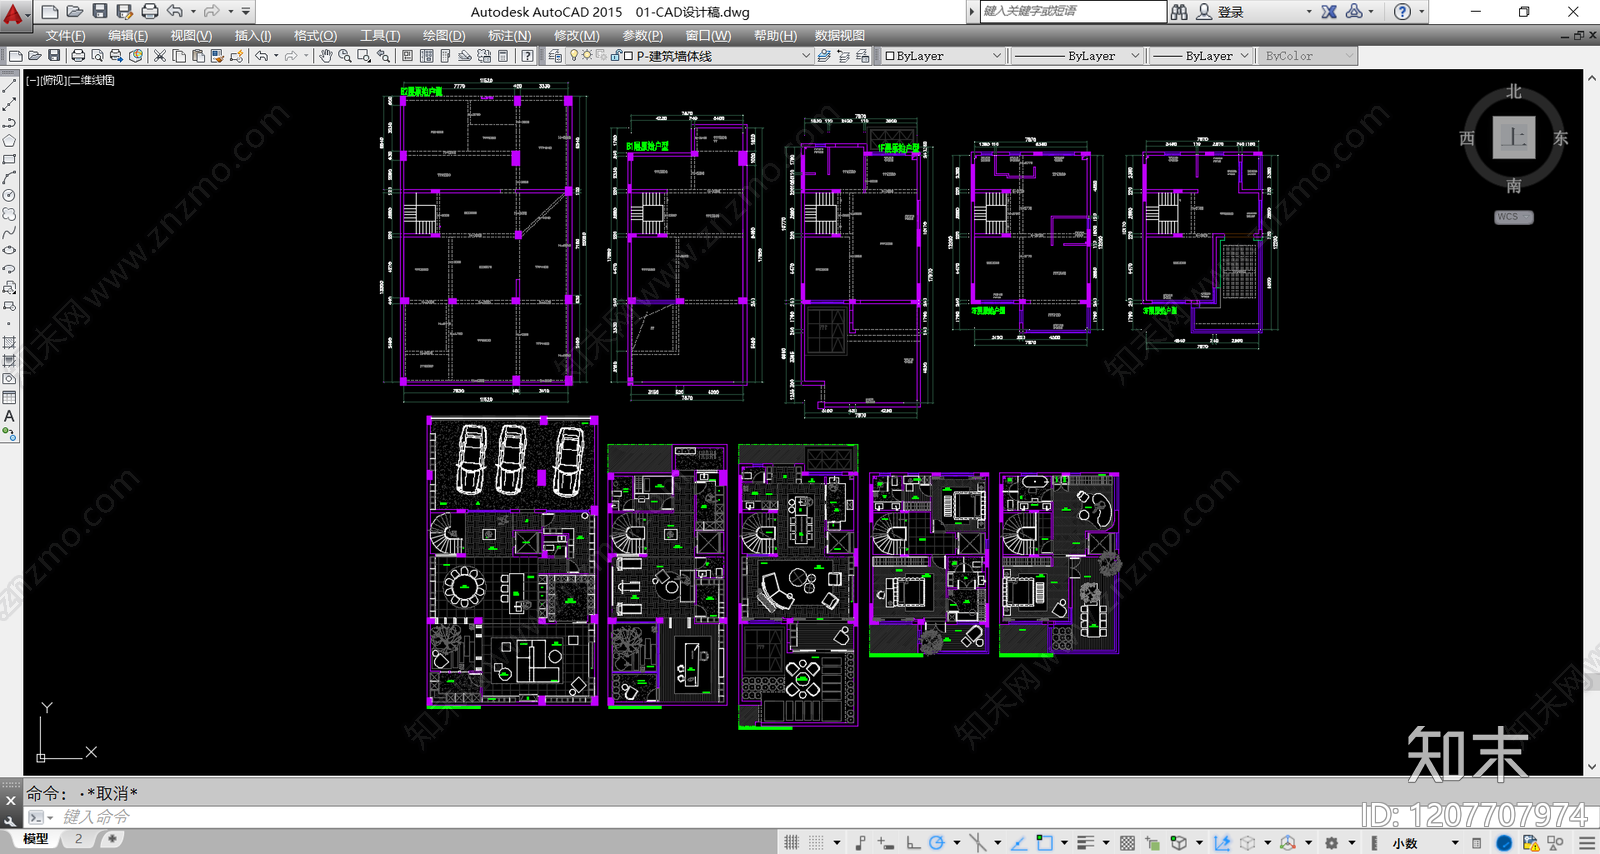1600x854 pixels.
Task: Open the workspace switching gear icon
Action: click(1331, 843)
